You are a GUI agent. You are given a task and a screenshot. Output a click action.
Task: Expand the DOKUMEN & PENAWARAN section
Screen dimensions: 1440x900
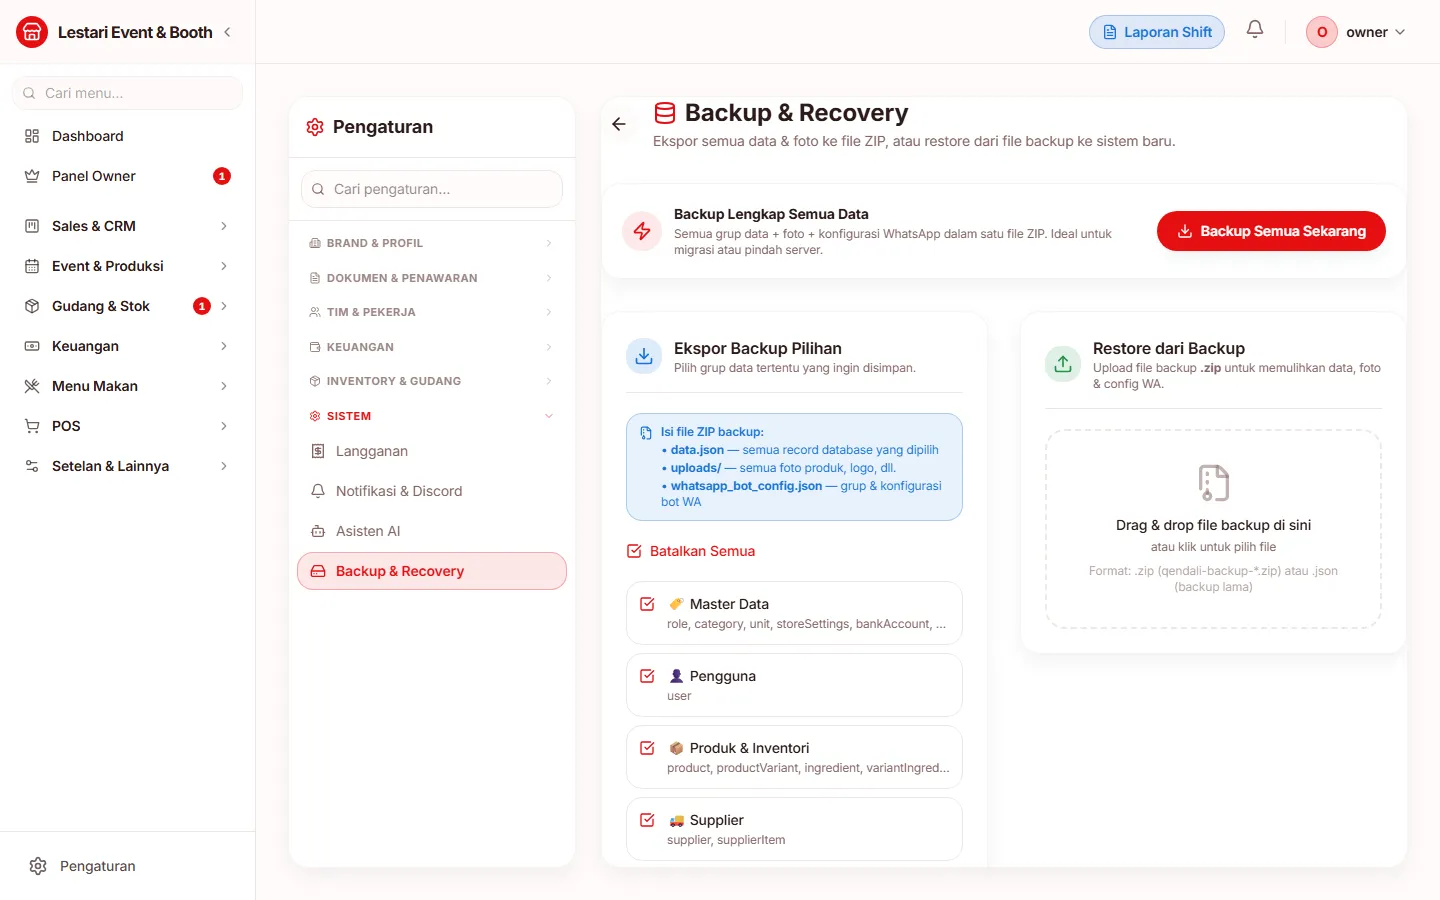tap(432, 278)
